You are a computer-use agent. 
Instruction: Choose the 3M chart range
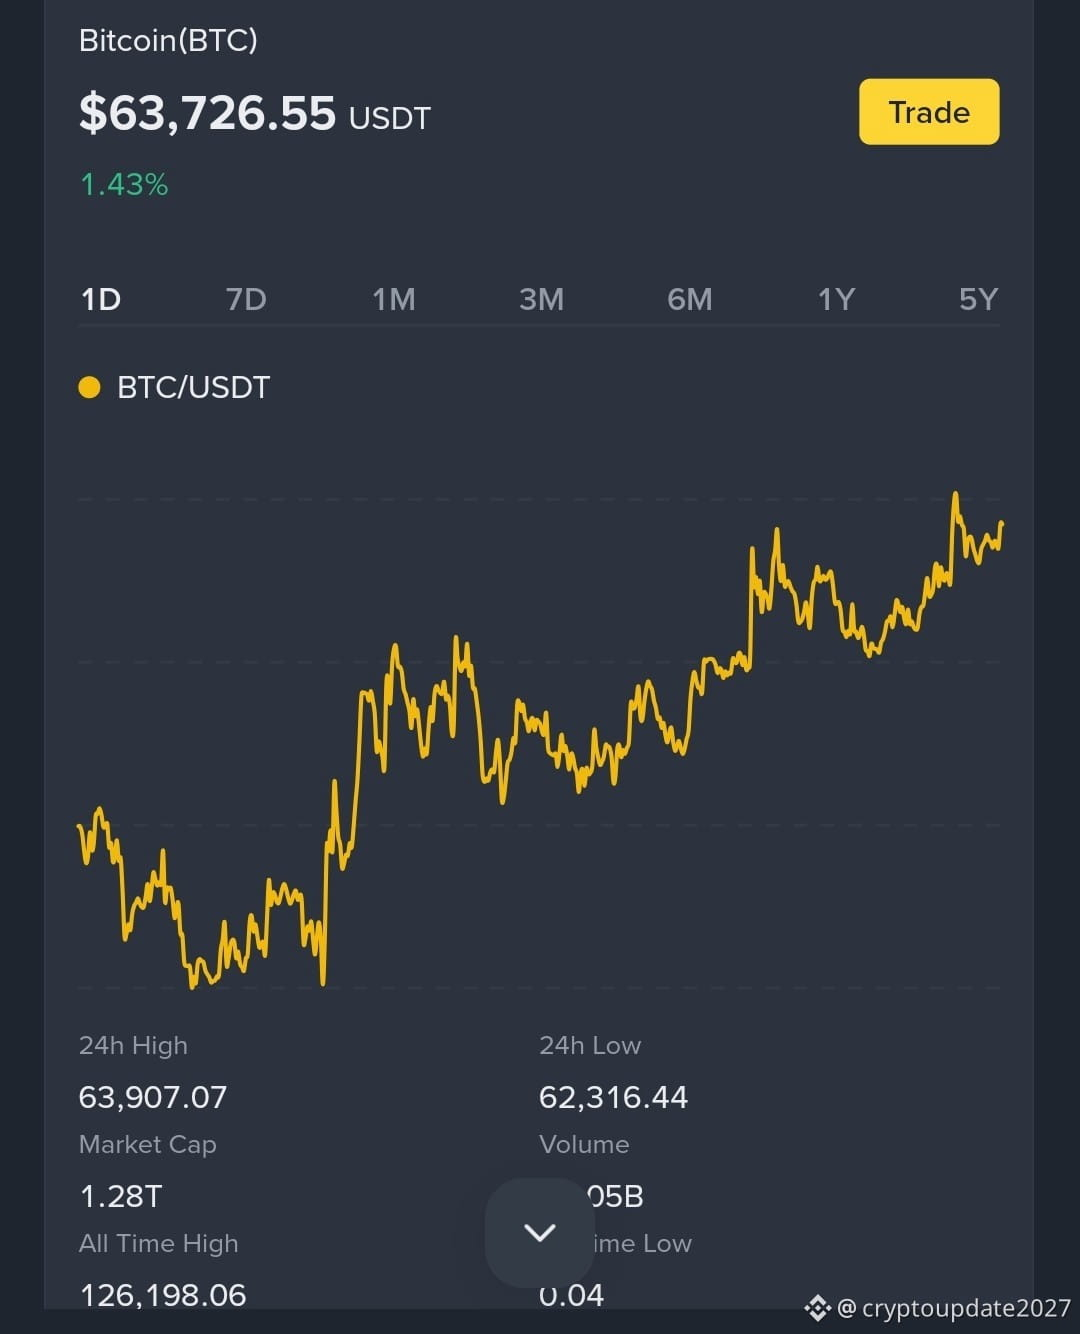pyautogui.click(x=541, y=299)
